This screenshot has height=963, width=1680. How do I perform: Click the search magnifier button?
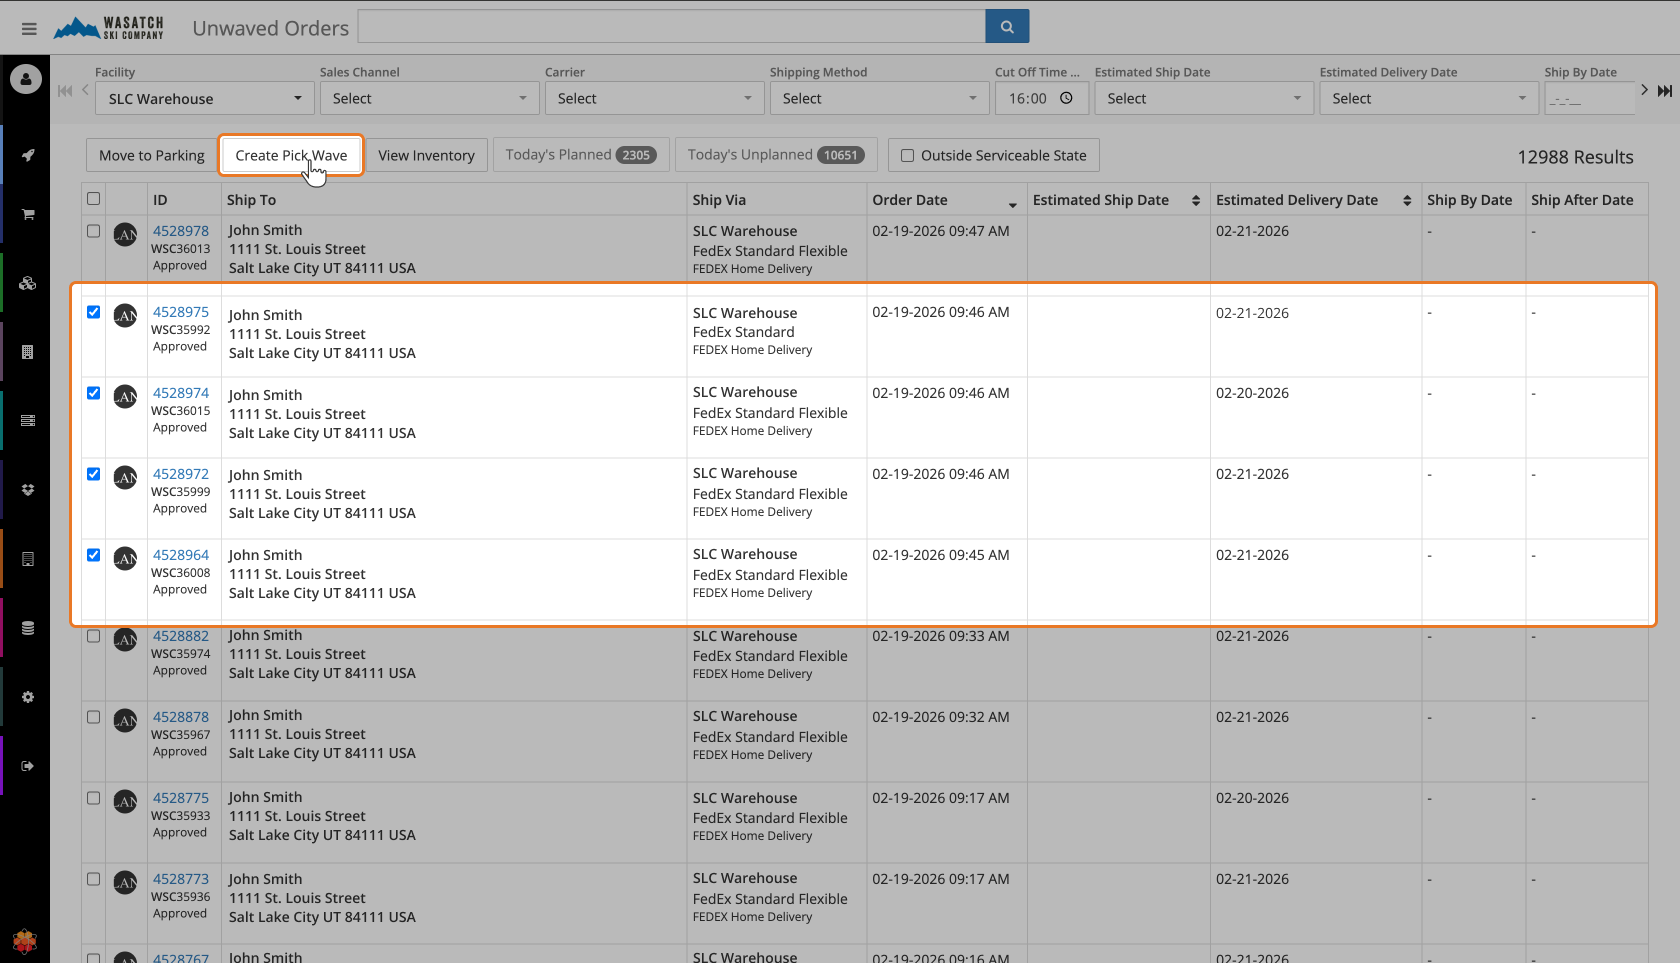(1007, 27)
